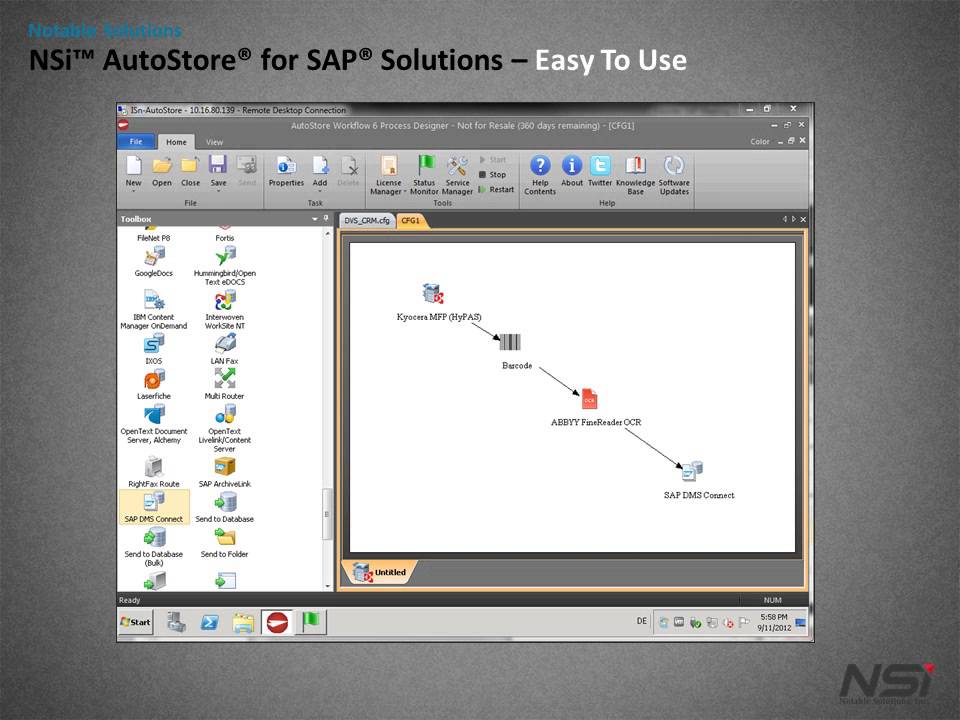Switch to the Home ribbon tab
This screenshot has height=720, width=960.
(x=176, y=142)
